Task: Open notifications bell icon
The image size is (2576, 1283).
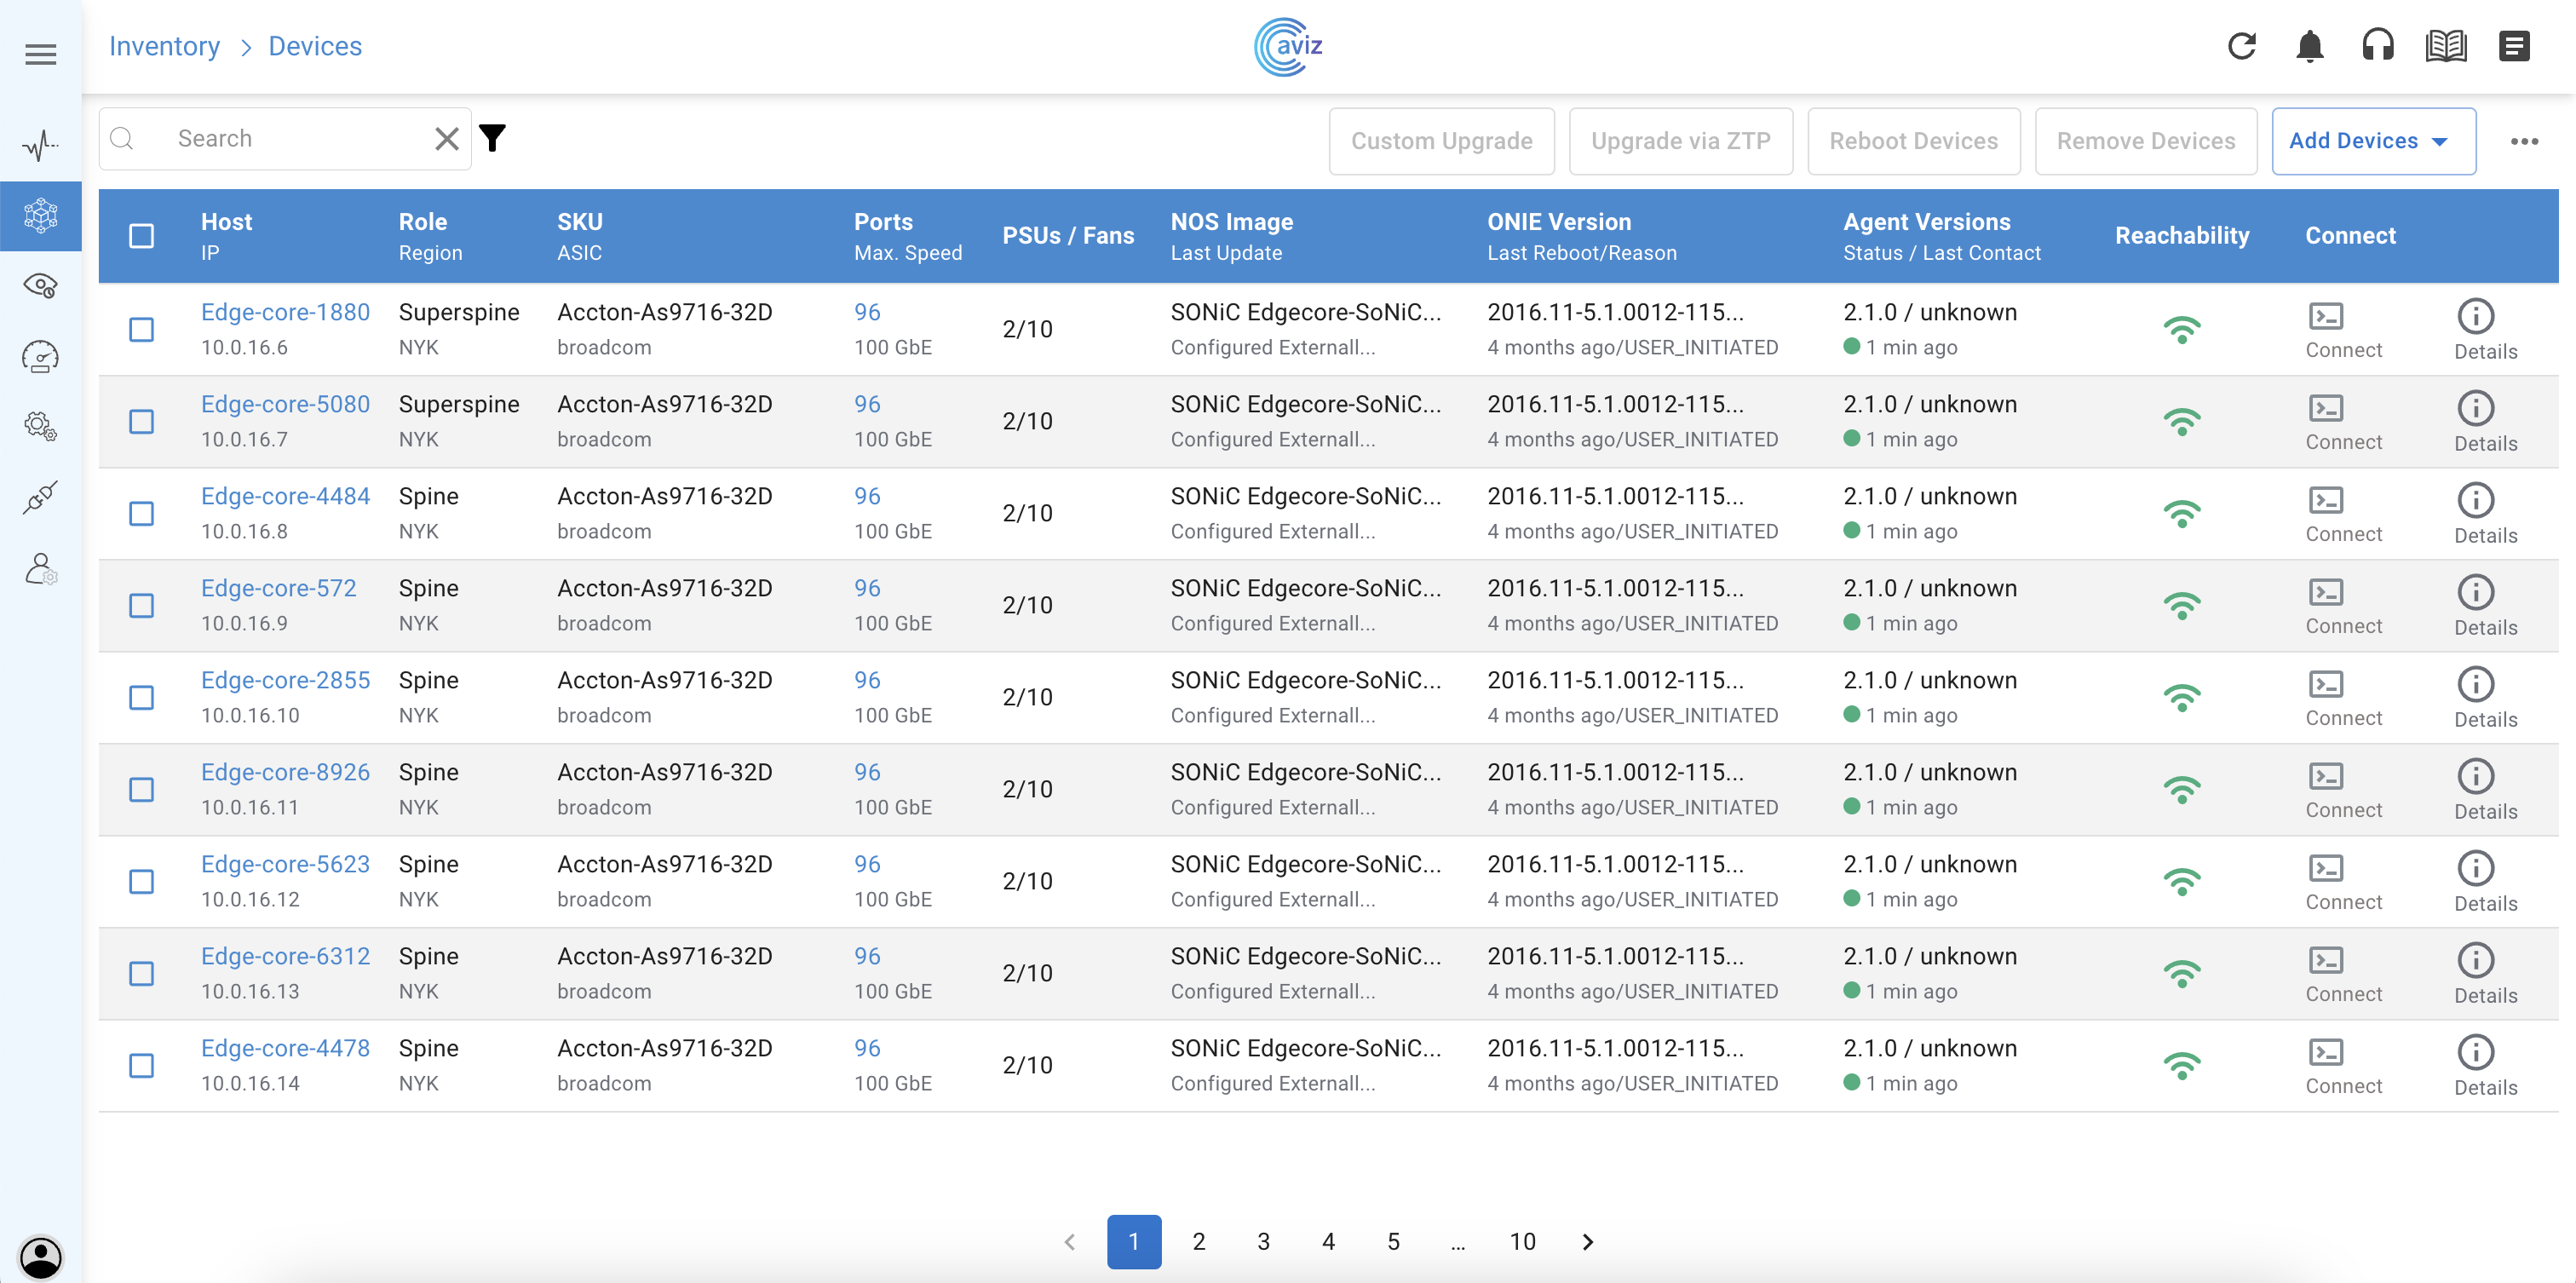Action: [x=2309, y=46]
